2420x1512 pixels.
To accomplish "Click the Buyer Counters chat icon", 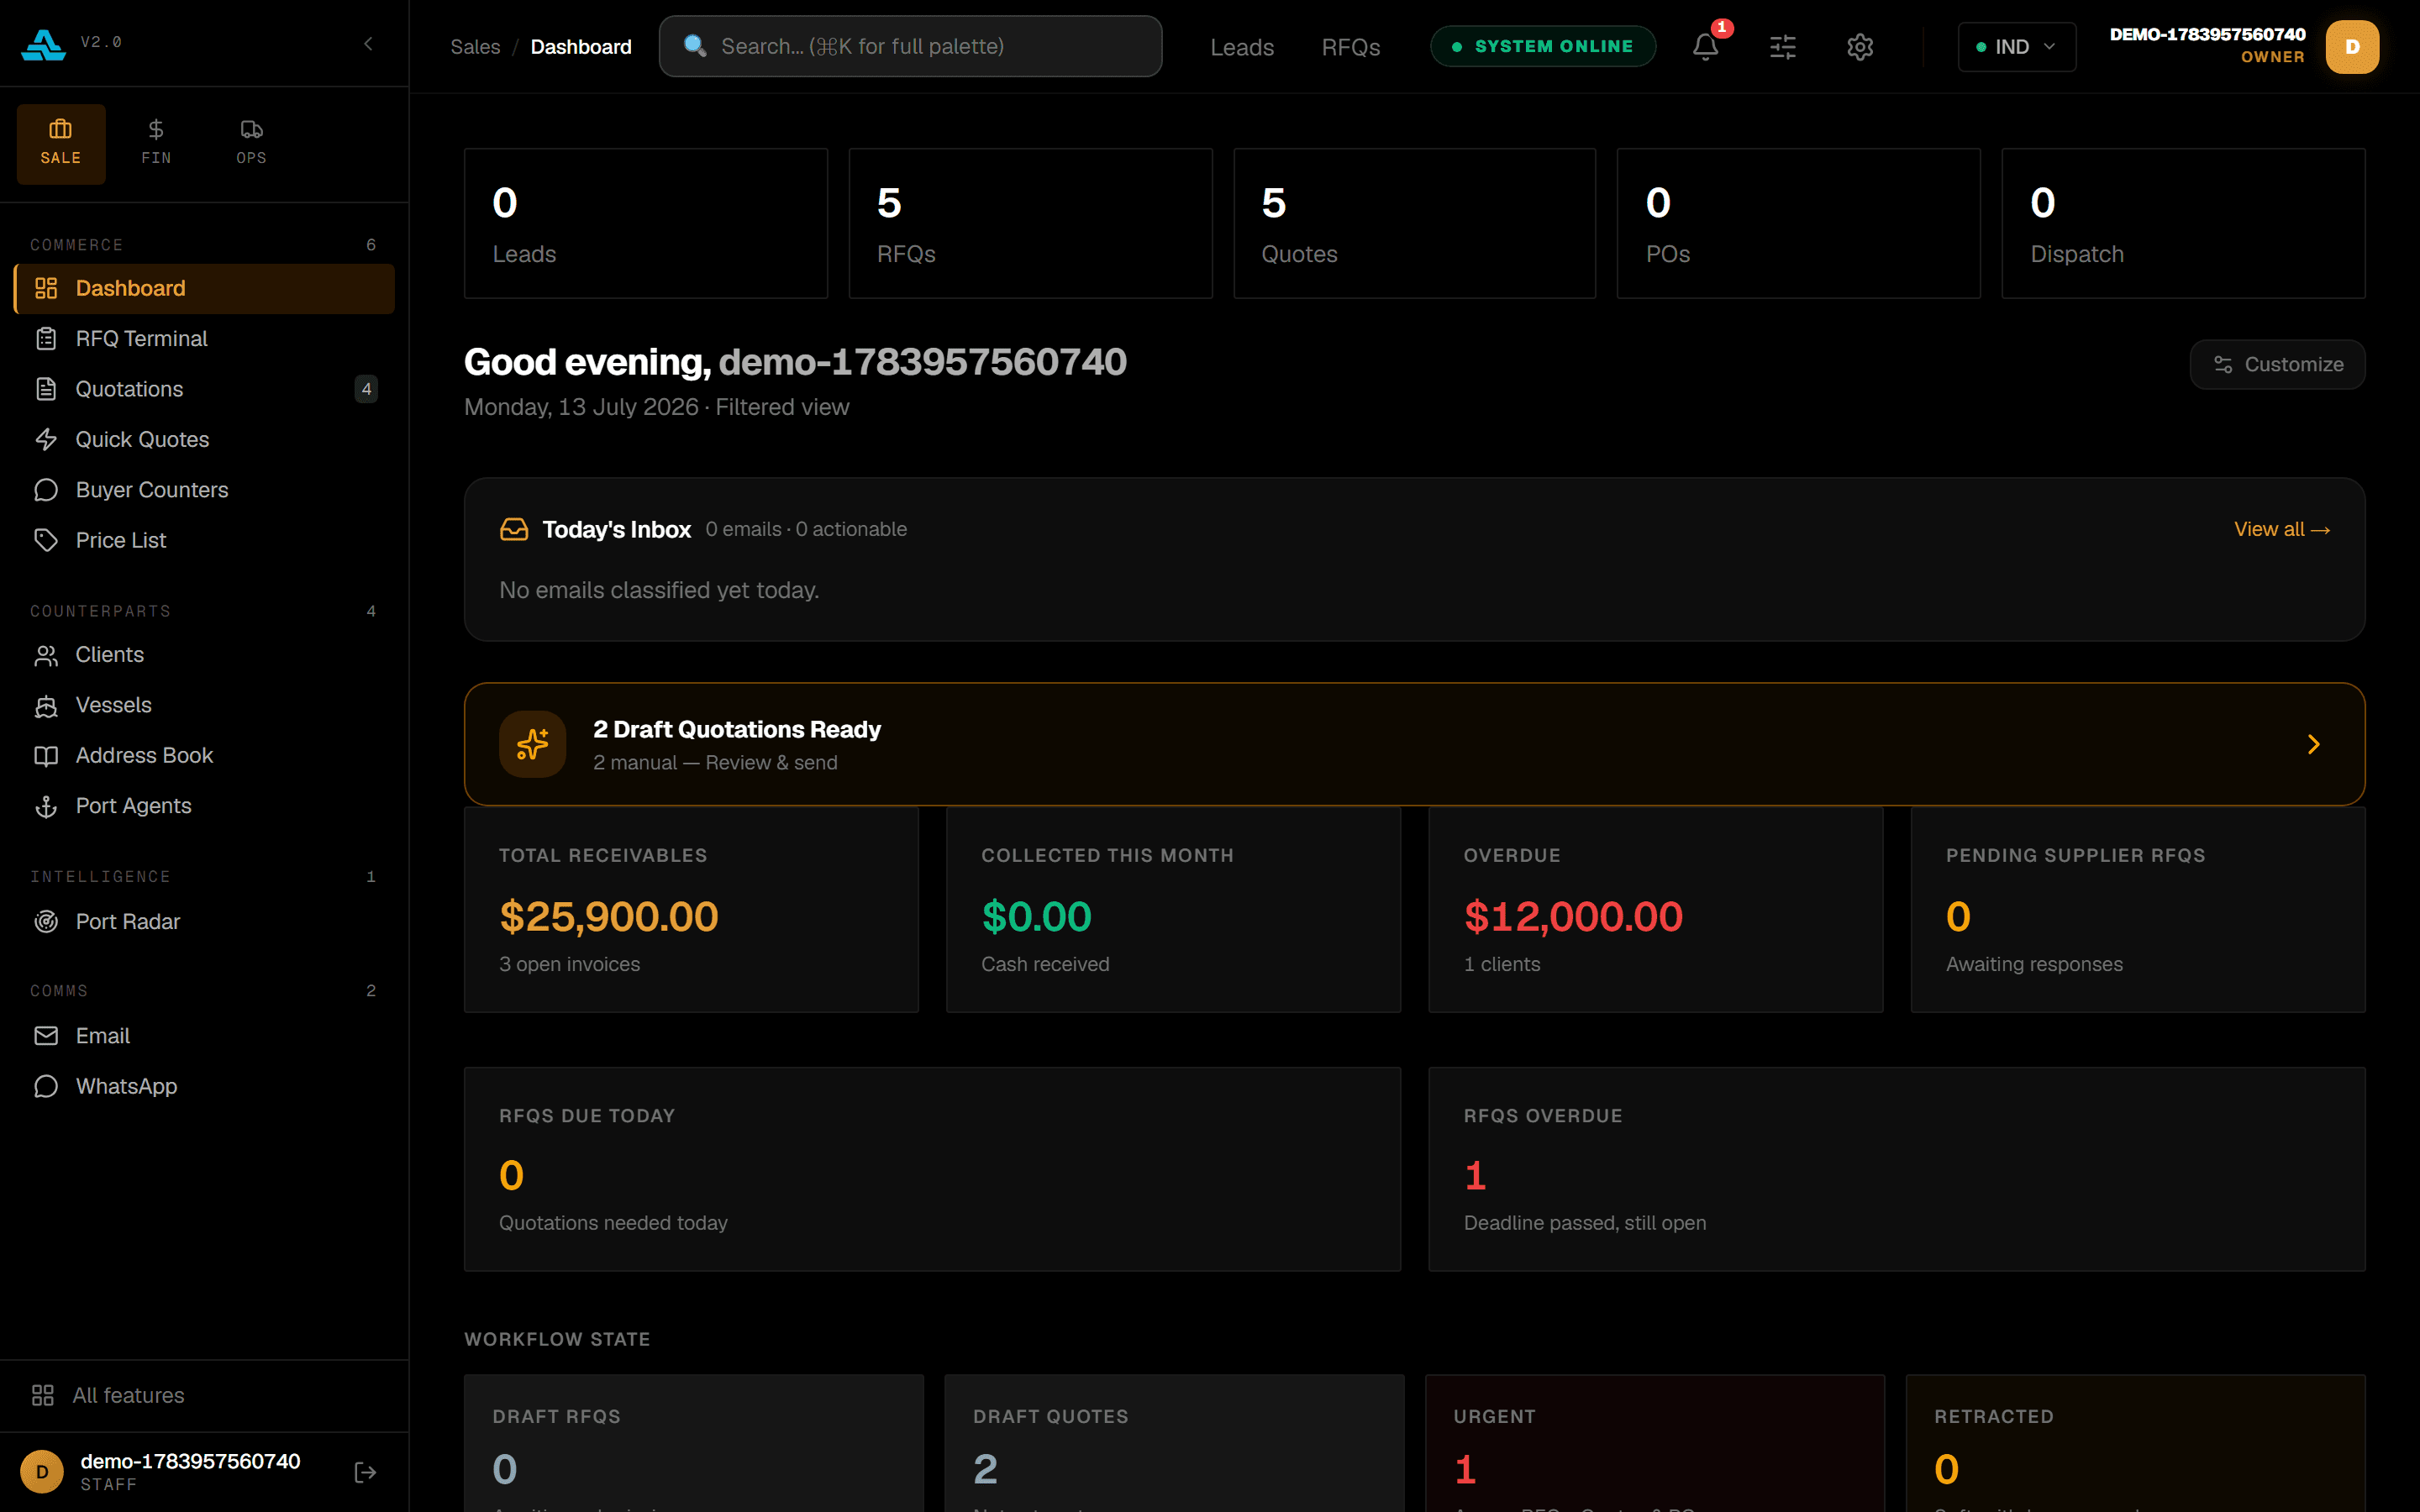I will (x=46, y=490).
